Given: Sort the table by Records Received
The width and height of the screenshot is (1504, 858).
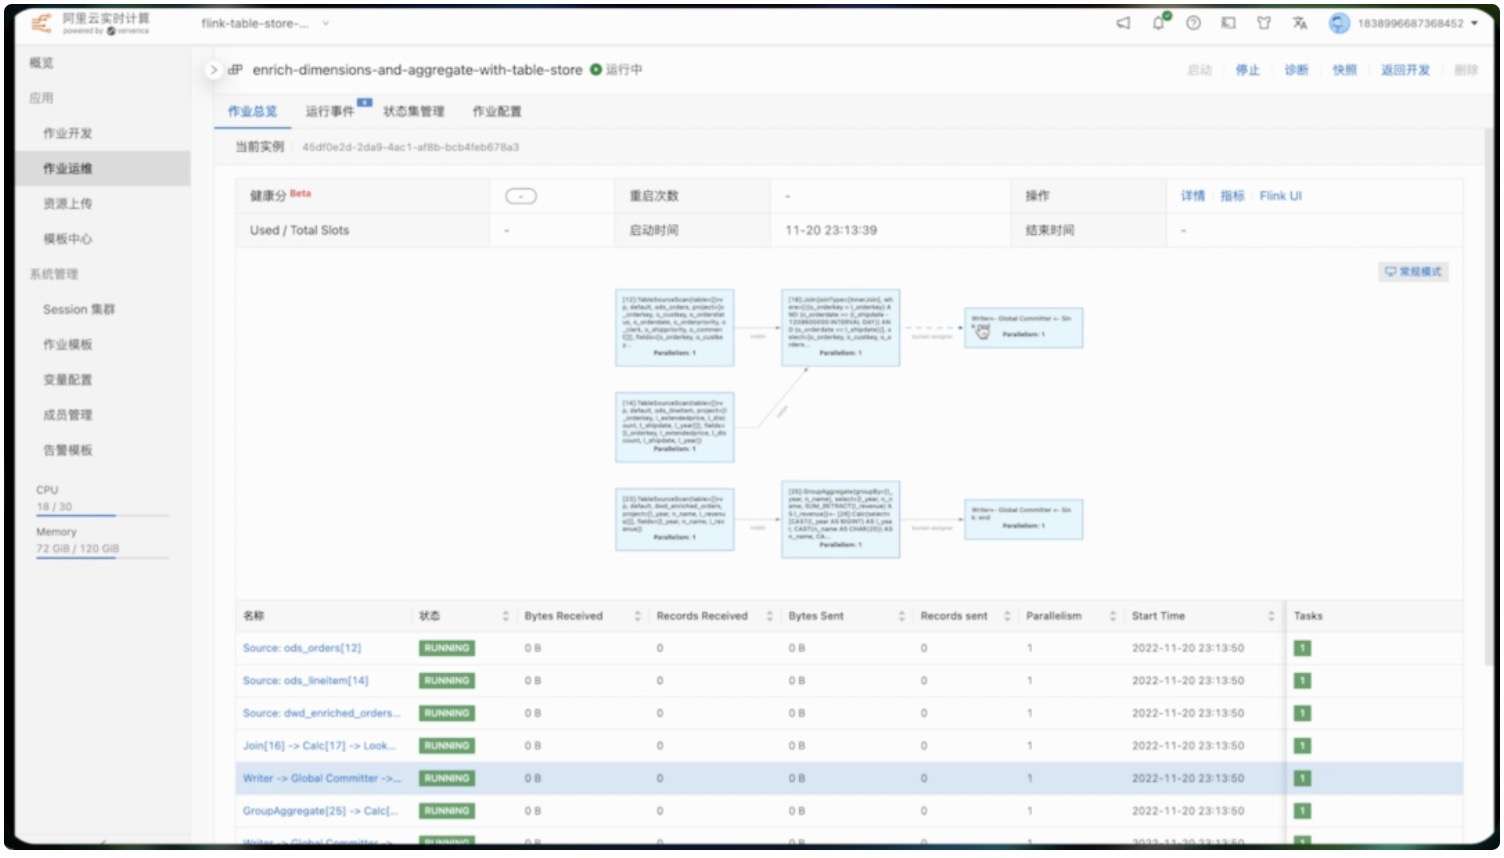Looking at the screenshot, I should click(x=769, y=616).
